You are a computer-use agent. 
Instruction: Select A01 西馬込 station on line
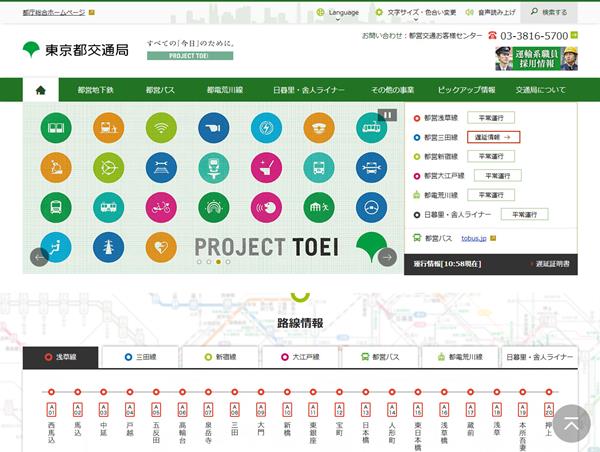click(x=51, y=392)
